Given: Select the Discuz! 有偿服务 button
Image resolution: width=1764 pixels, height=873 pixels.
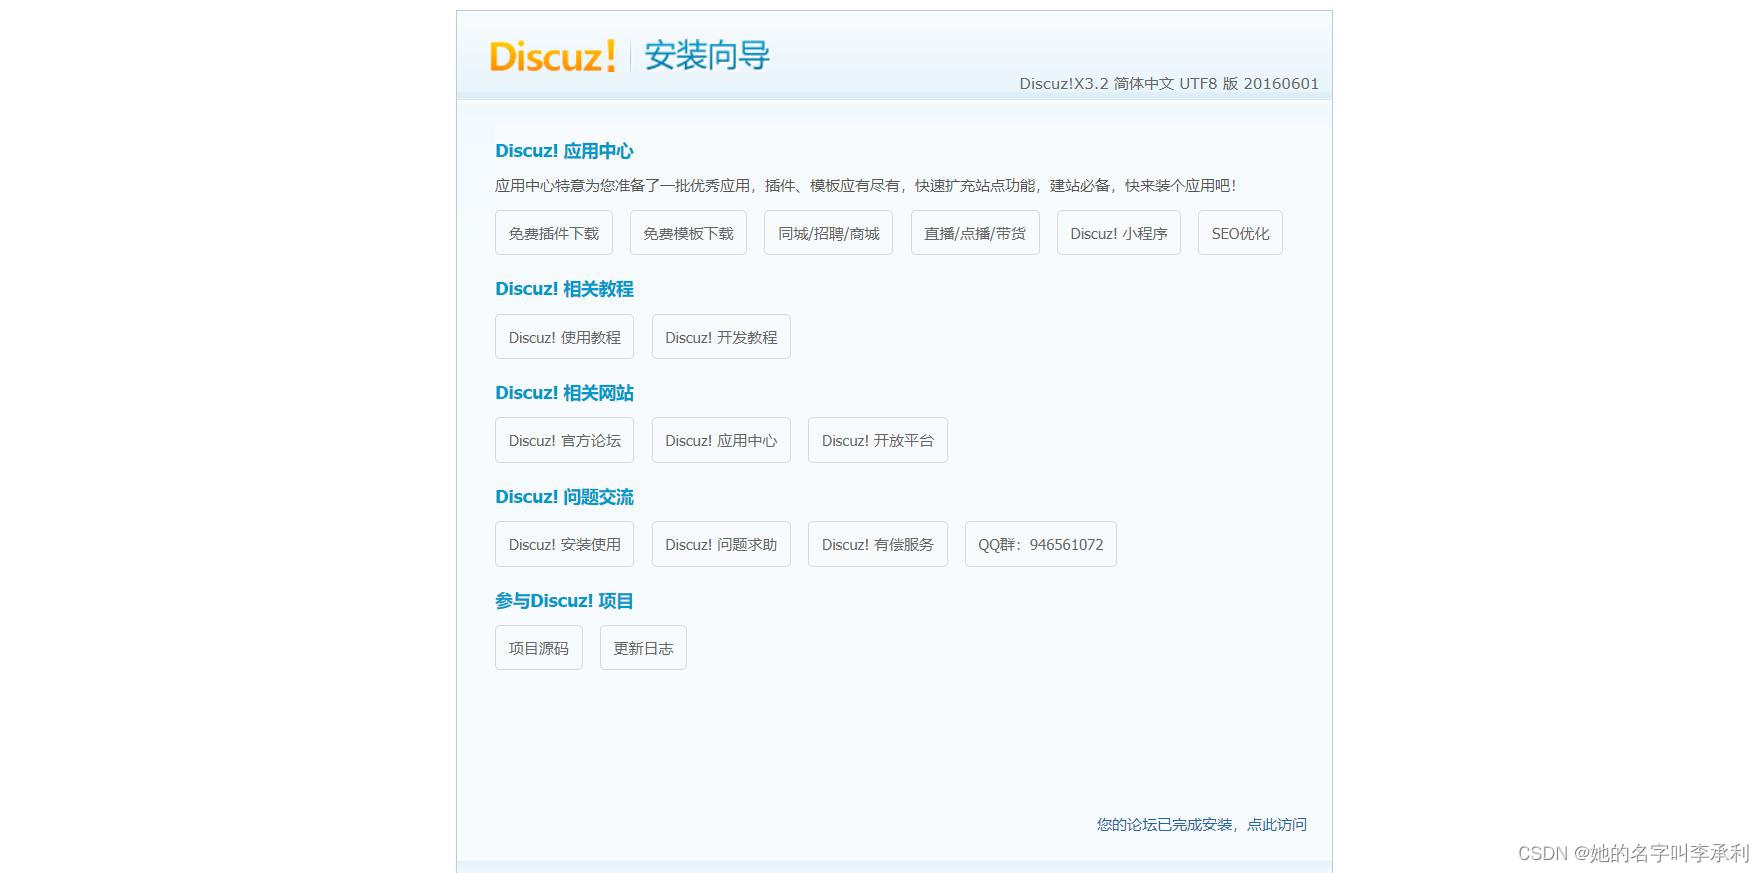Looking at the screenshot, I should pos(878,544).
